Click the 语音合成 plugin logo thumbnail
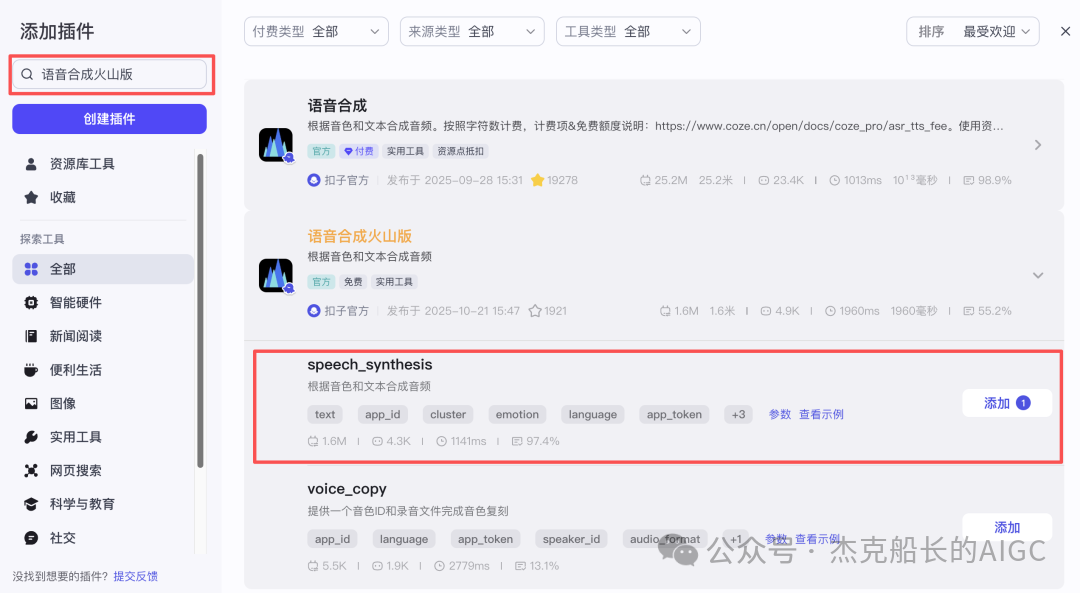The width and height of the screenshot is (1080, 593). tap(276, 145)
